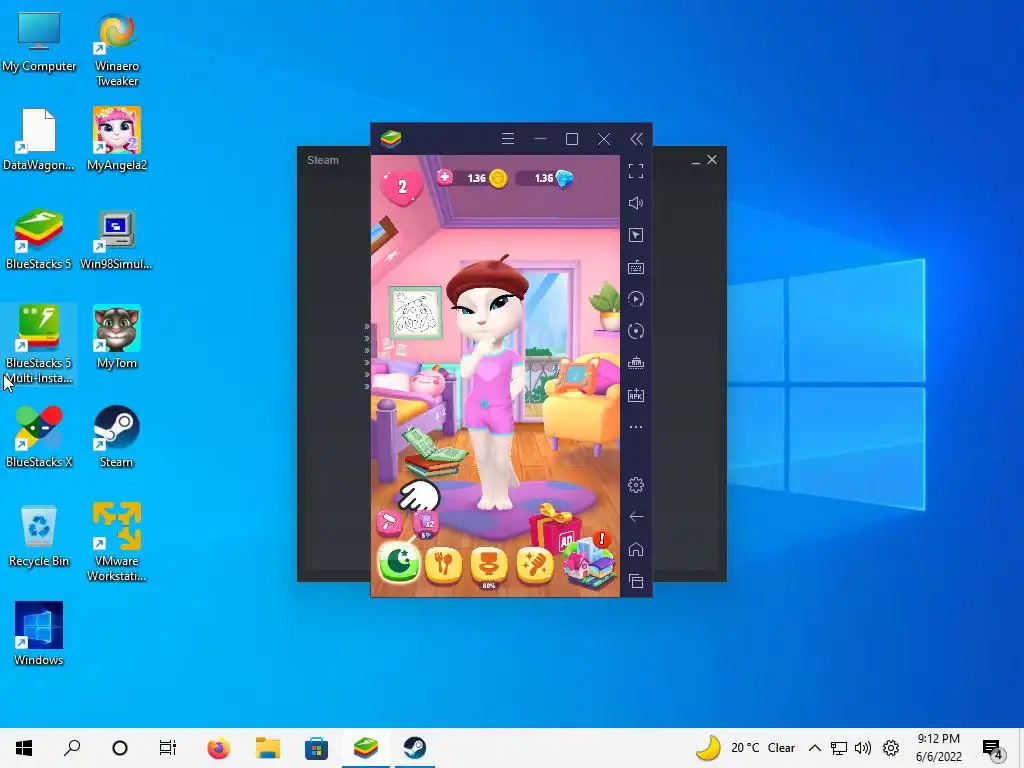The height and width of the screenshot is (768, 1024).
Task: Launch Firefox from the taskbar
Action: coord(219,748)
